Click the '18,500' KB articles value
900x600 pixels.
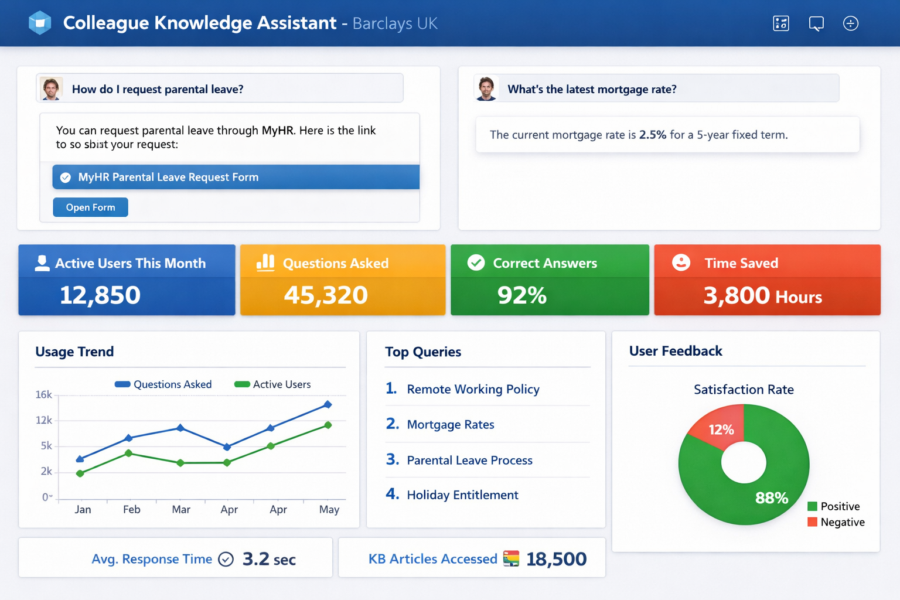556,559
